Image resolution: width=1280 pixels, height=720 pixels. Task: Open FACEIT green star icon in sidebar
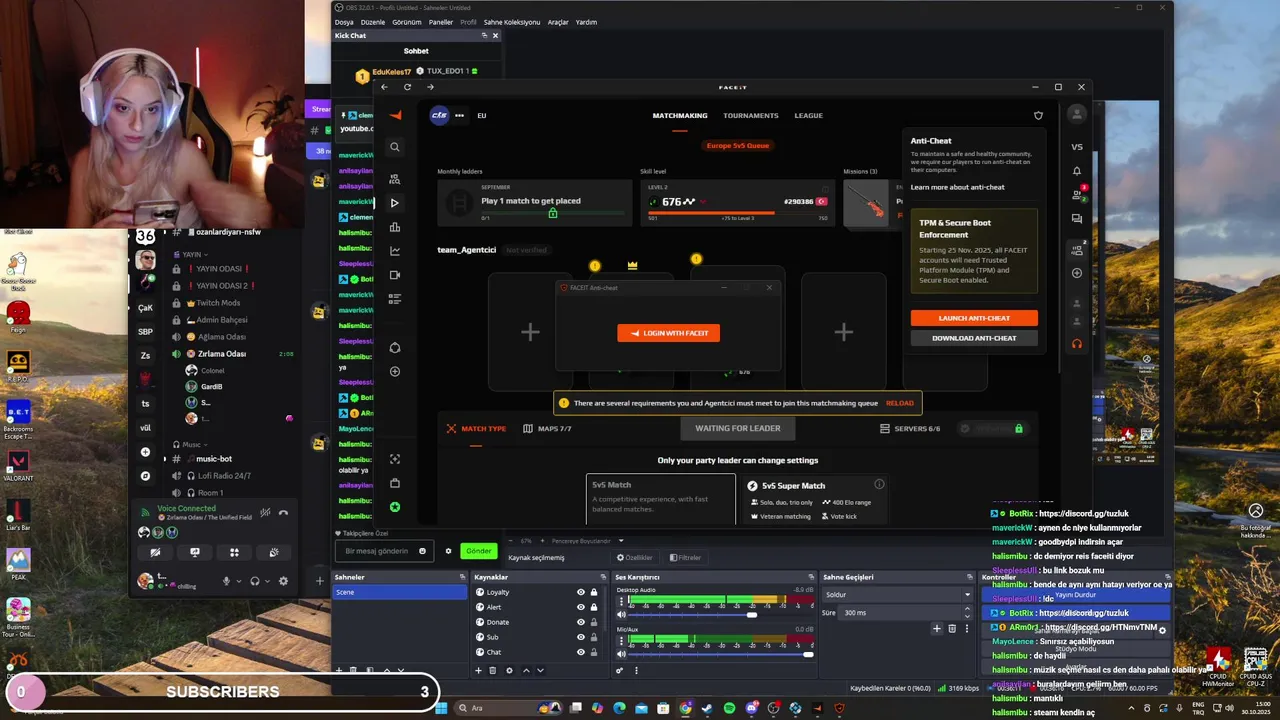pos(395,507)
